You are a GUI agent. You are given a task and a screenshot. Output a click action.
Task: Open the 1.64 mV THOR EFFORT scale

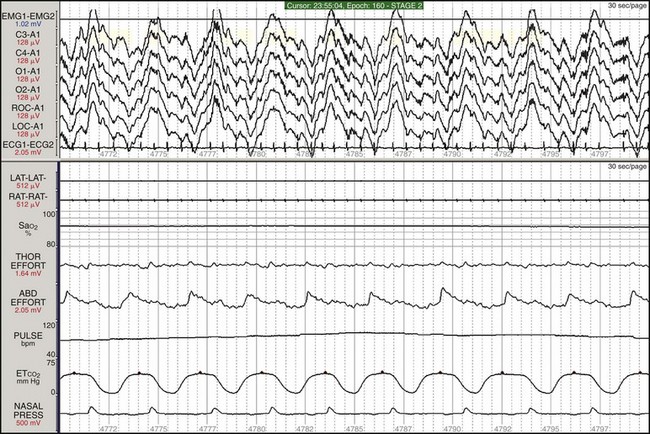coord(22,273)
